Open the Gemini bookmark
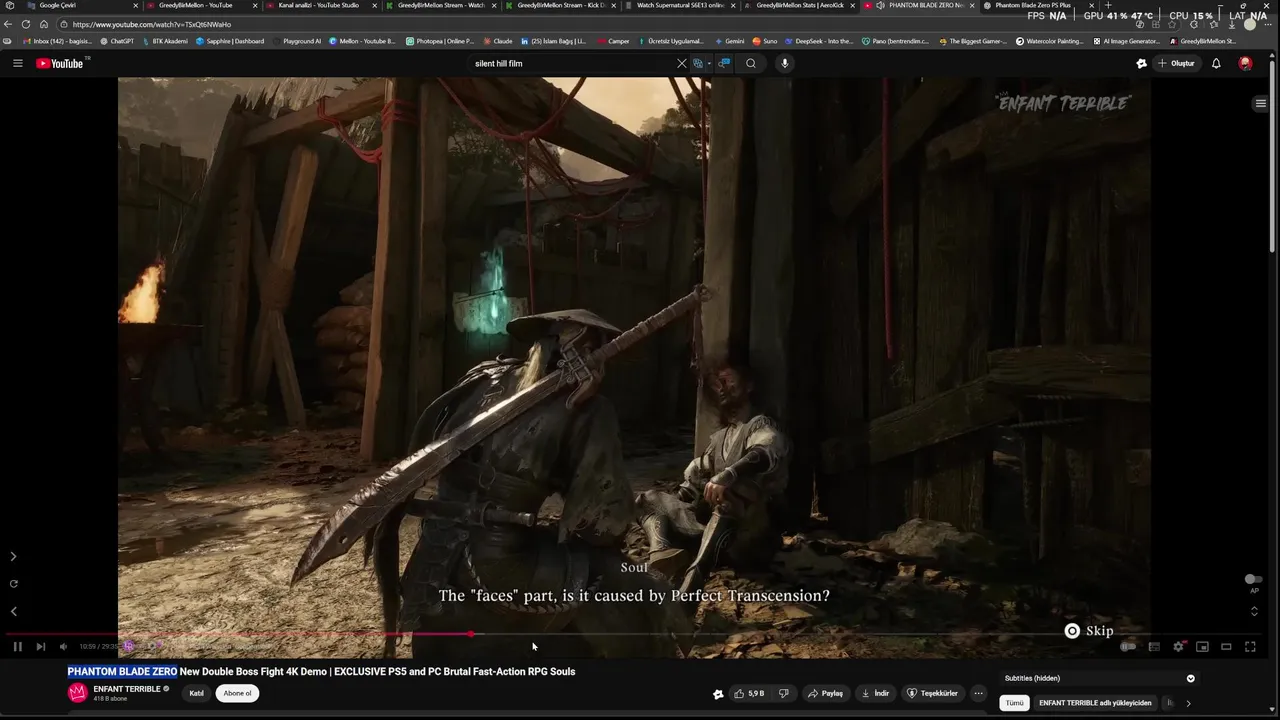 point(729,41)
